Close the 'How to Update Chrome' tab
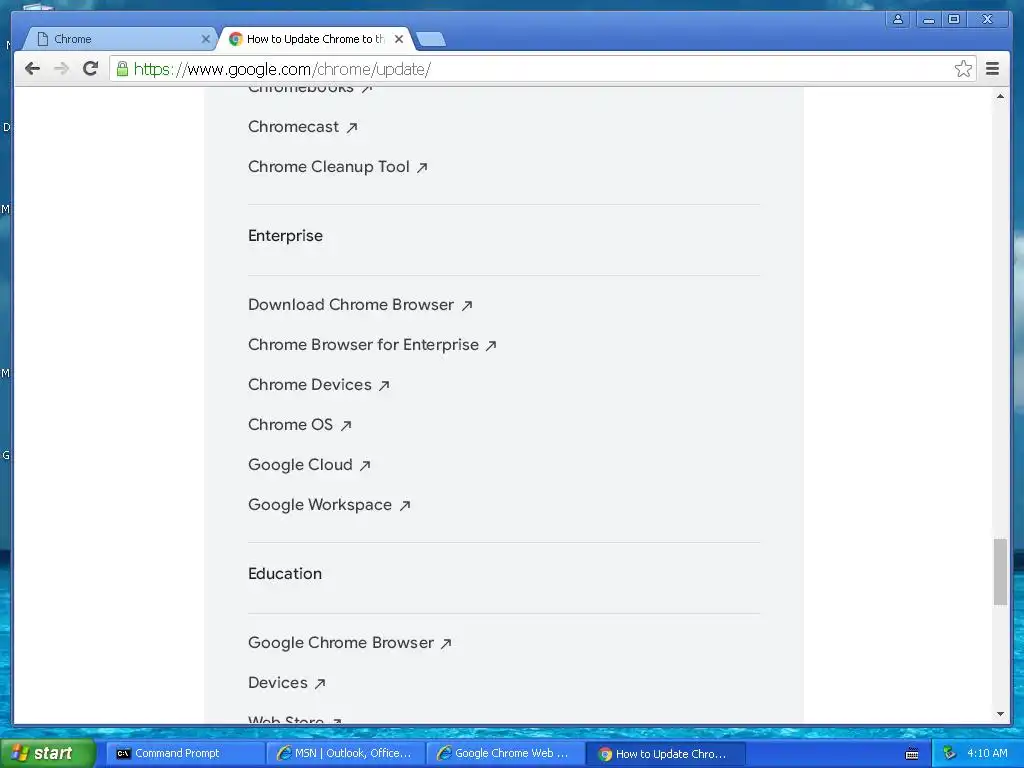Viewport: 1024px width, 768px height. point(399,39)
